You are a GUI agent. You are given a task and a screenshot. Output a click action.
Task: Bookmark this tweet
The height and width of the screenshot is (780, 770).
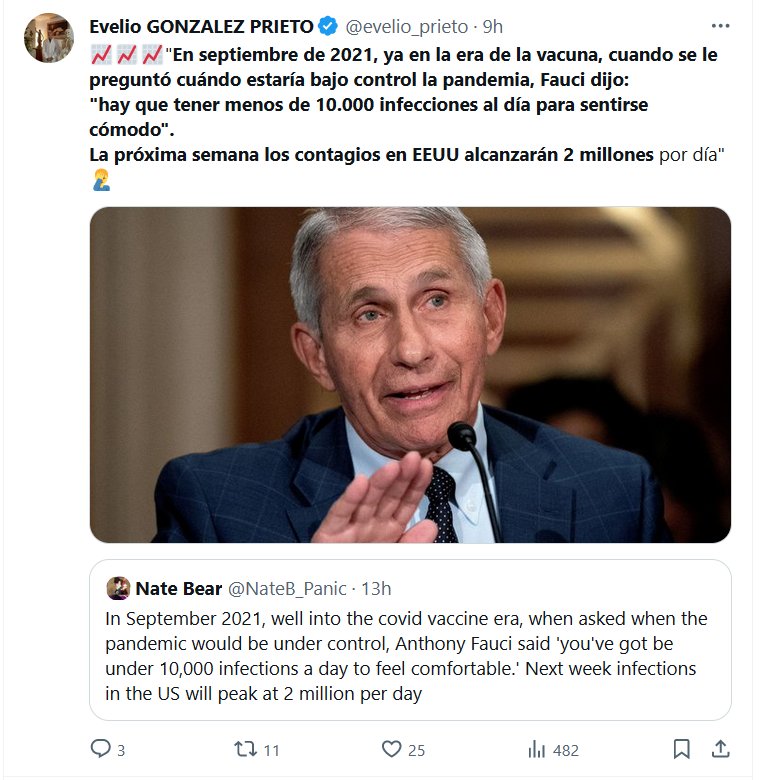(681, 749)
